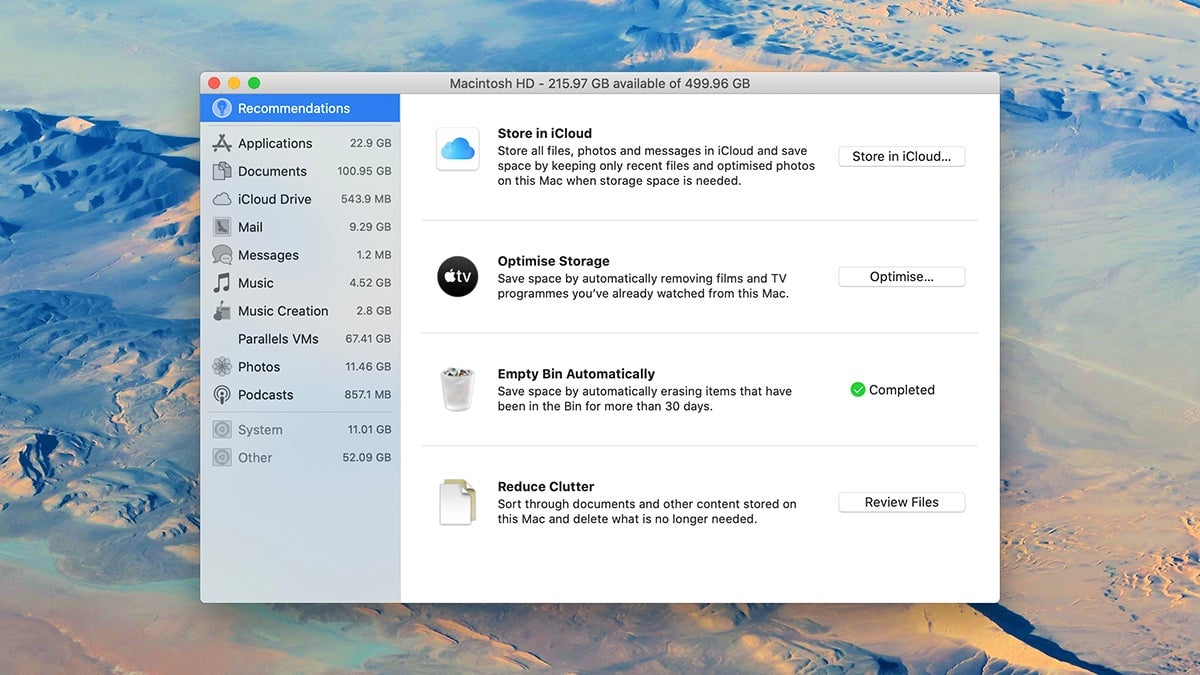Open the Photos category icon
The image size is (1200, 675).
tap(223, 366)
